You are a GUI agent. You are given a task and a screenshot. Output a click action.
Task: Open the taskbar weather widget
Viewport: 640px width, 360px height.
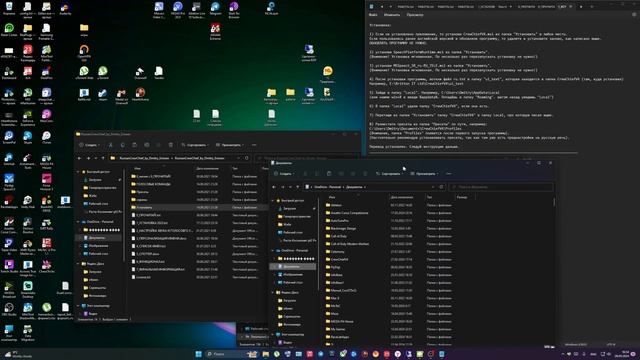point(18,354)
